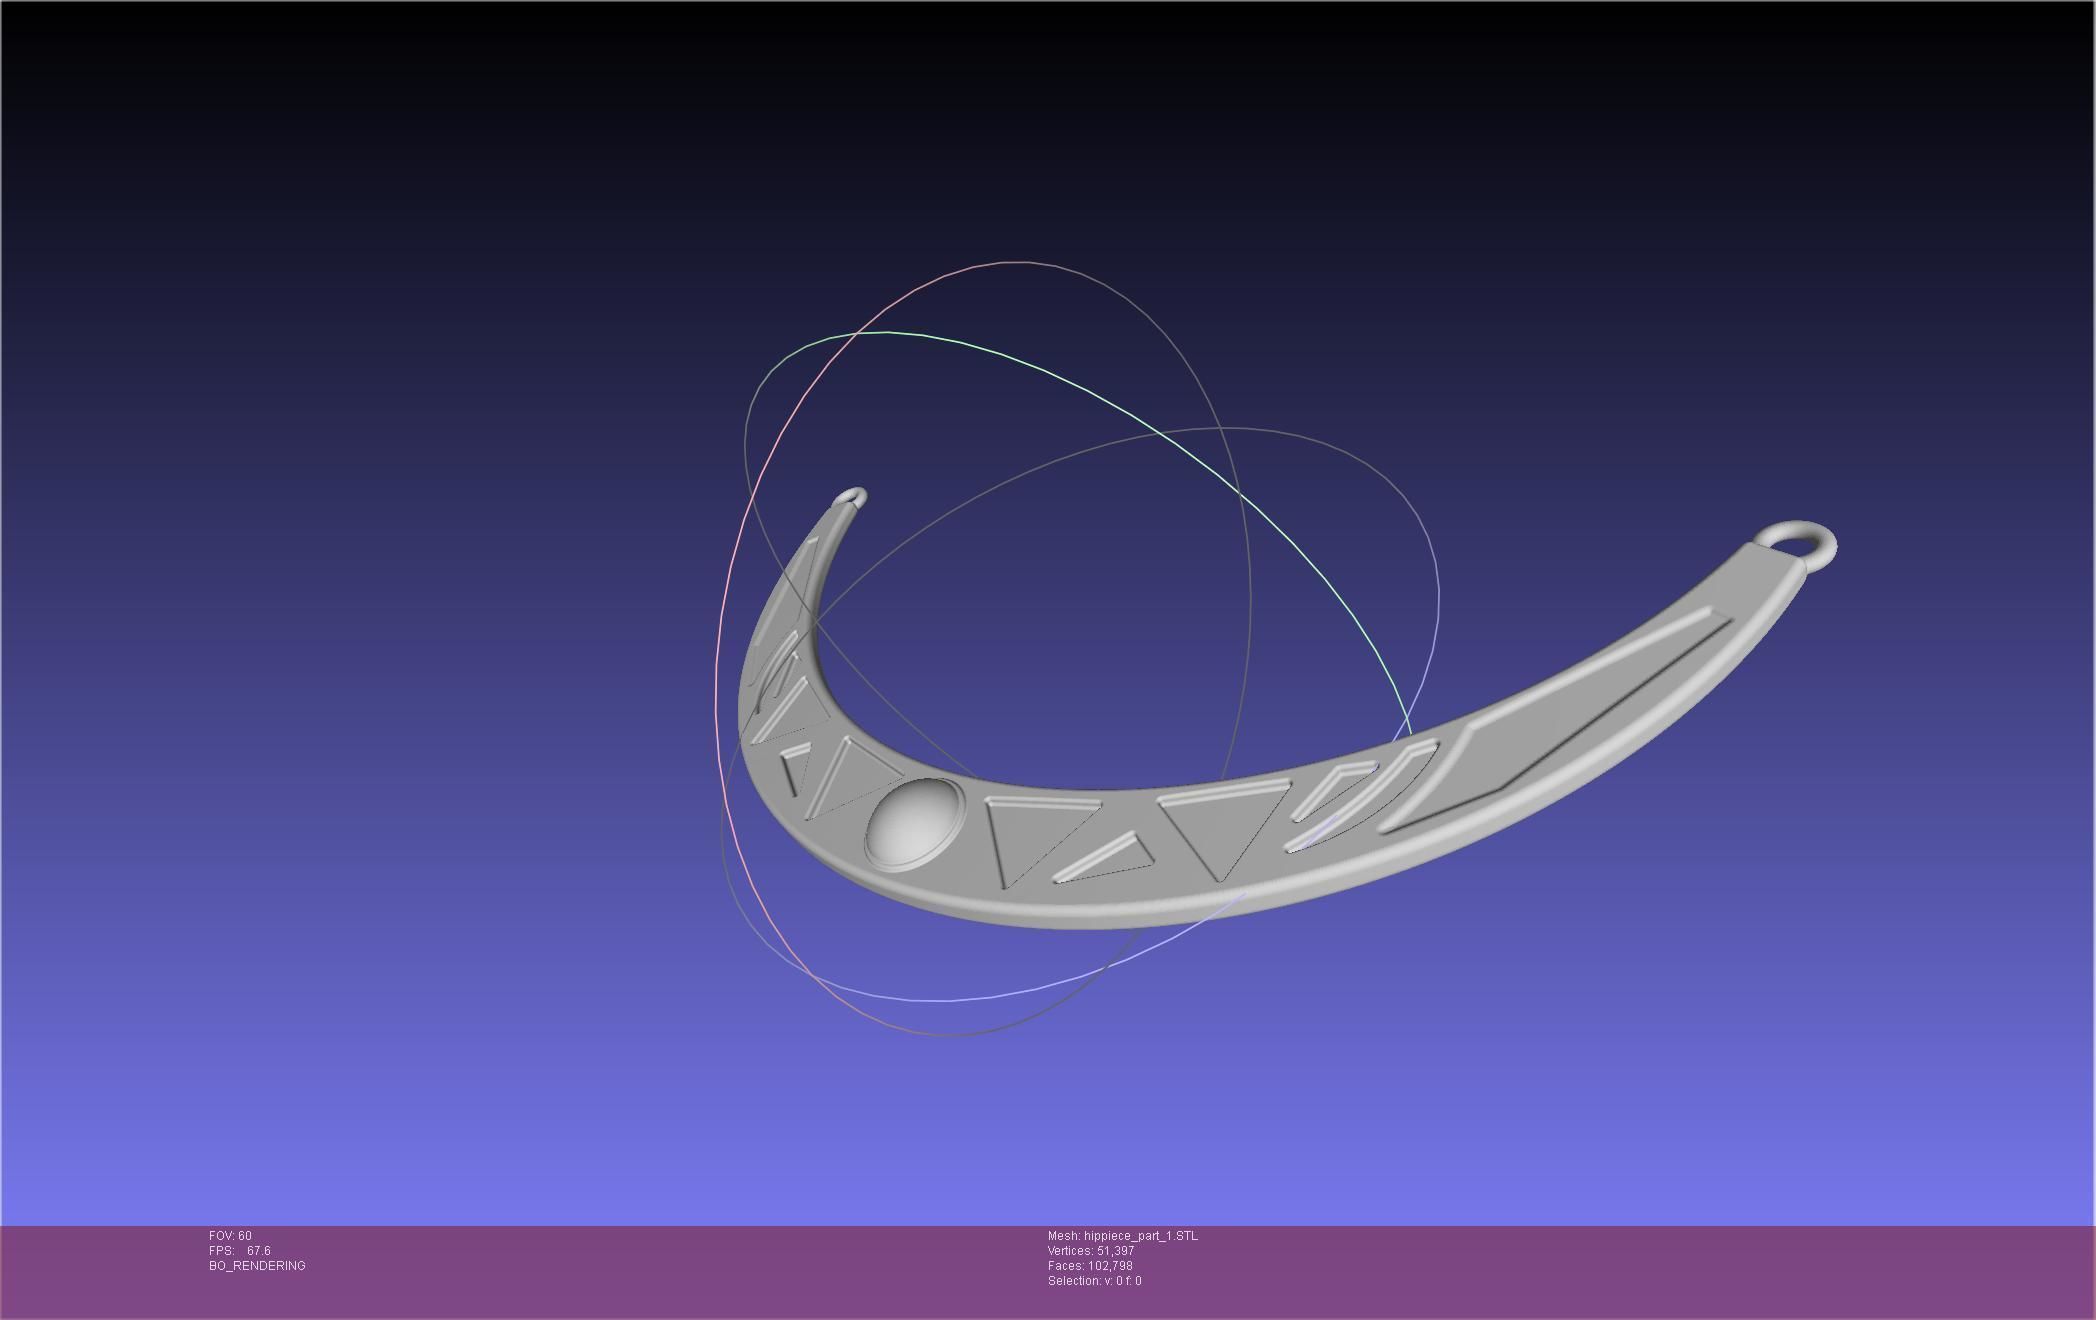Image resolution: width=2096 pixels, height=1320 pixels.
Task: Click the small ring loop at left tip
Action: coord(853,497)
